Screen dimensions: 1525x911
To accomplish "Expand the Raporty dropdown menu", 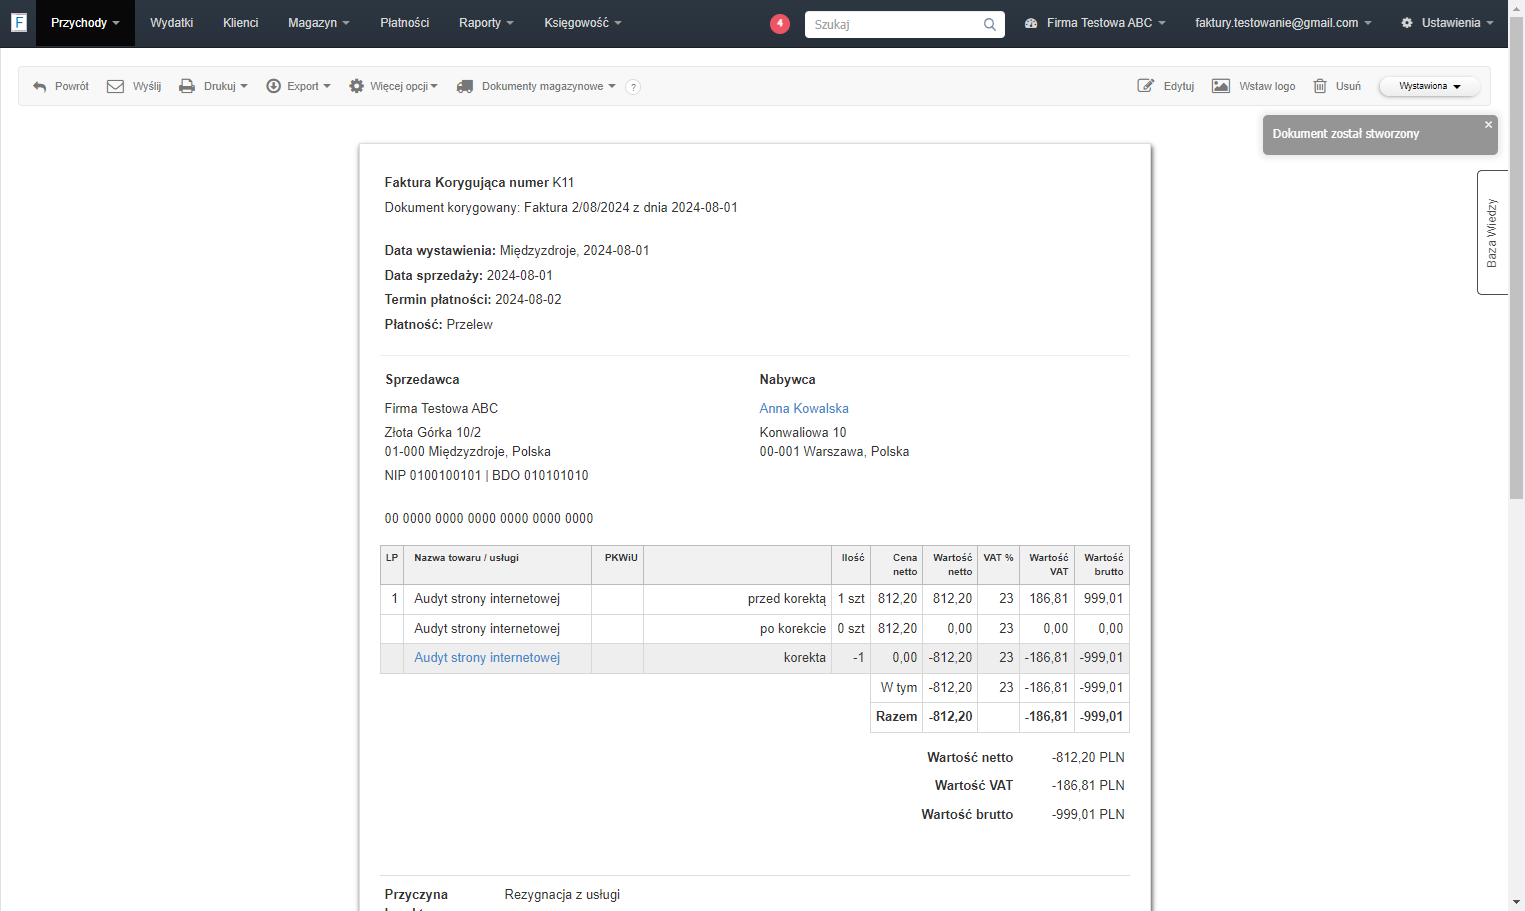I will (486, 23).
